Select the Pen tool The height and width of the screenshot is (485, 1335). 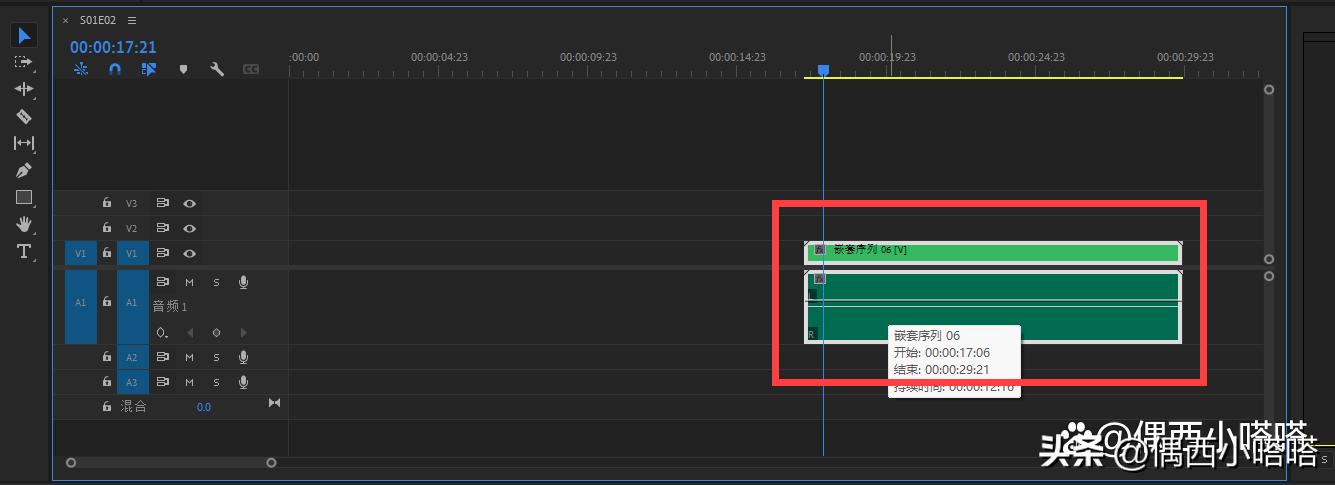tap(24, 170)
